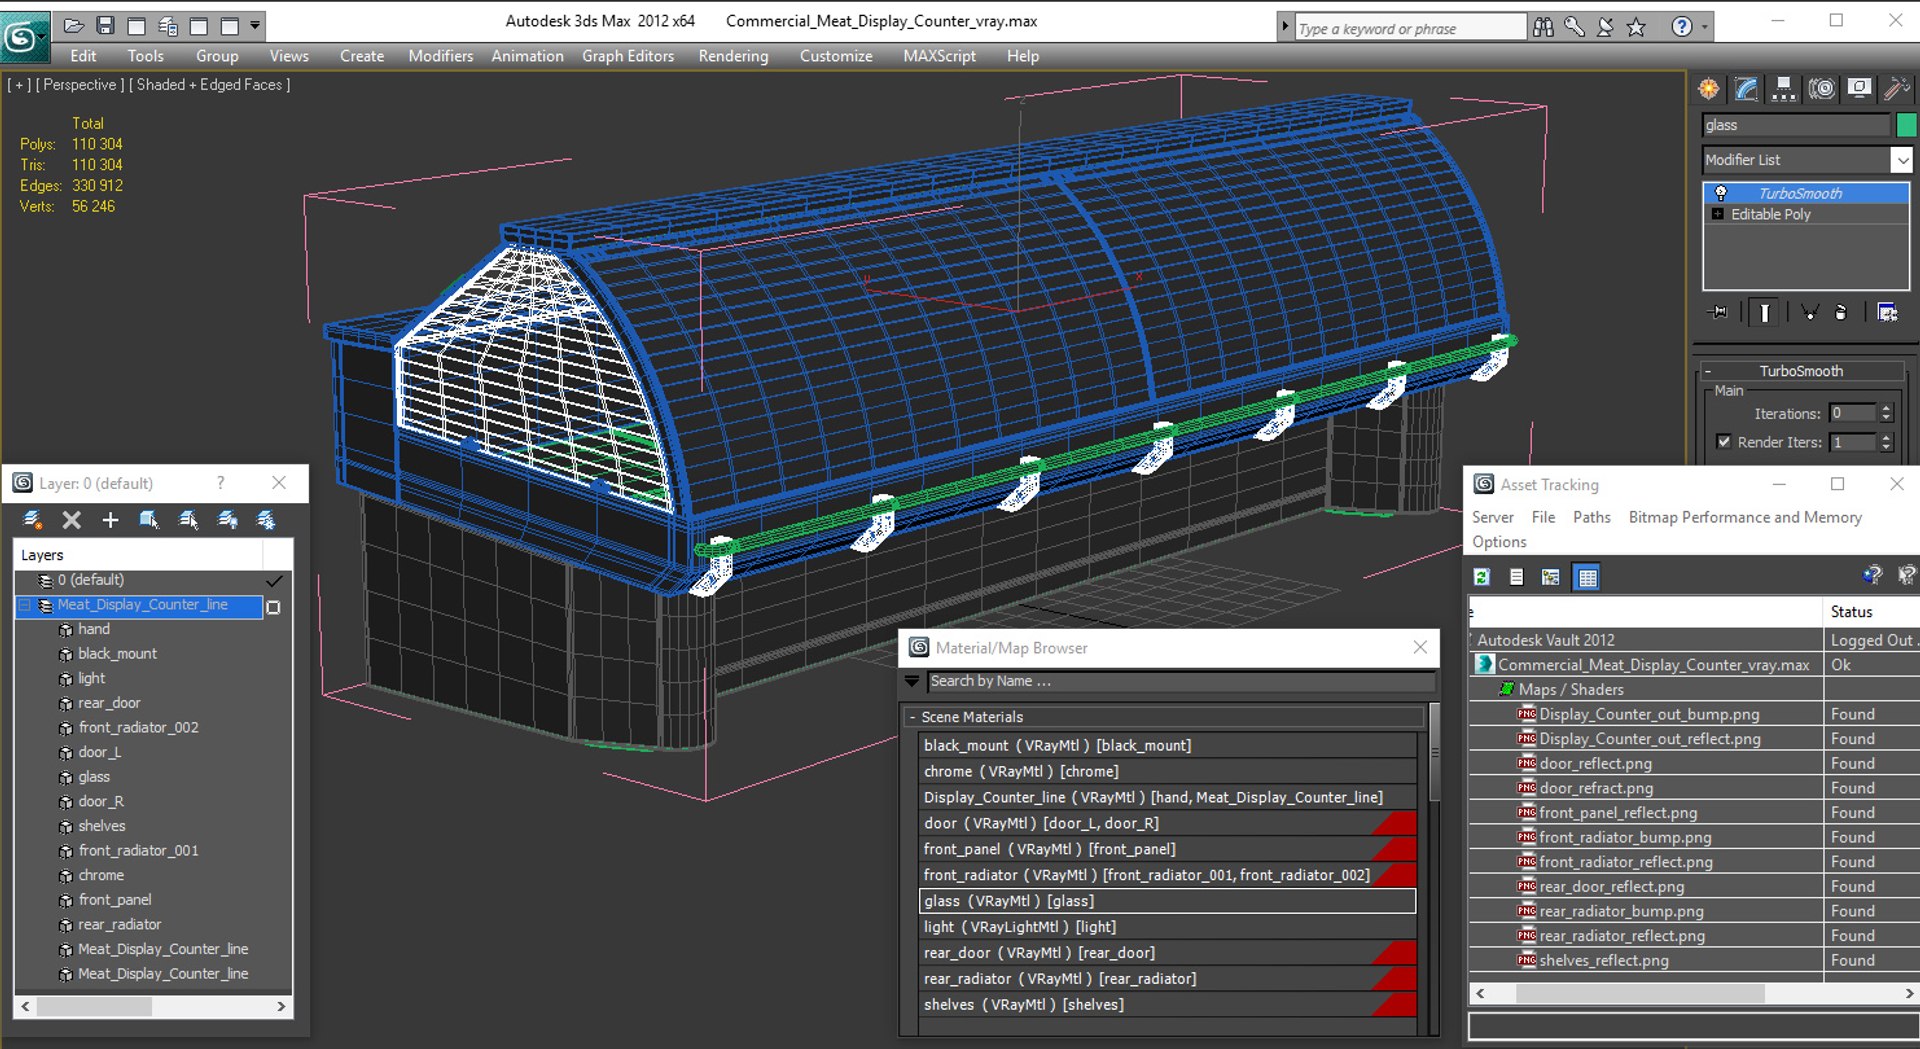Click the Refresh icon in Asset Tracking
1920x1049 pixels.
1482,577
